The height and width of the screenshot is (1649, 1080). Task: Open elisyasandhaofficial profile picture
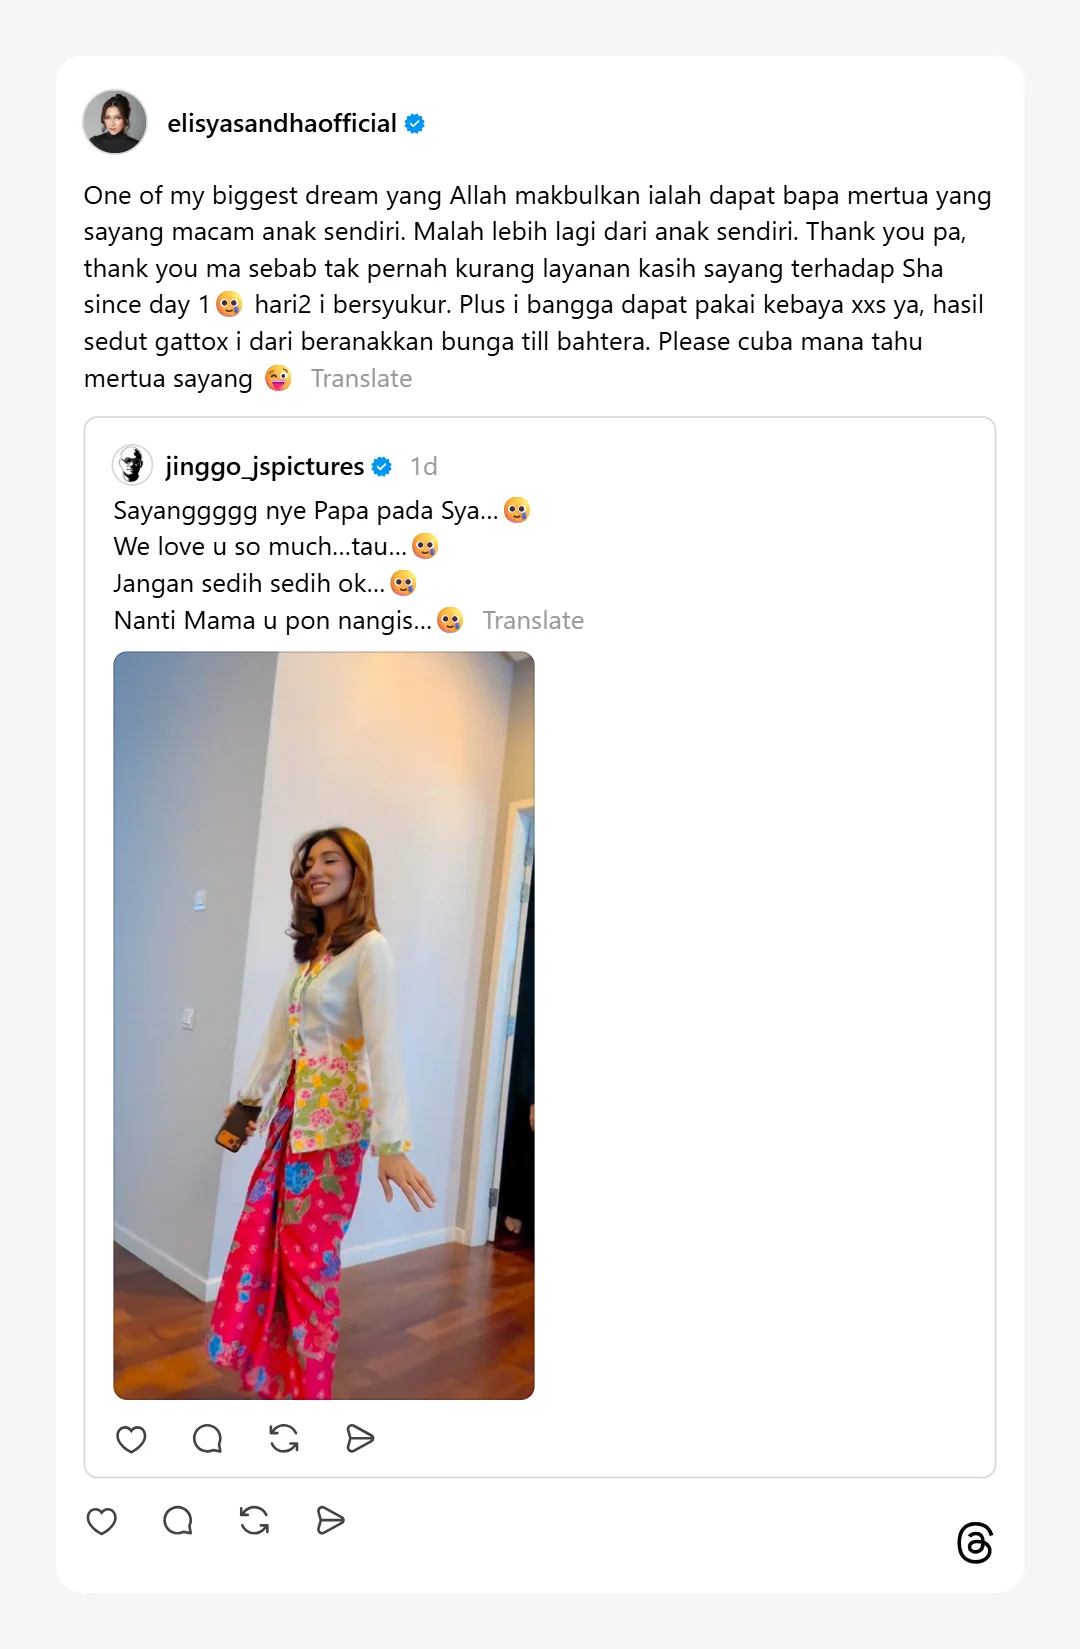pyautogui.click(x=115, y=122)
